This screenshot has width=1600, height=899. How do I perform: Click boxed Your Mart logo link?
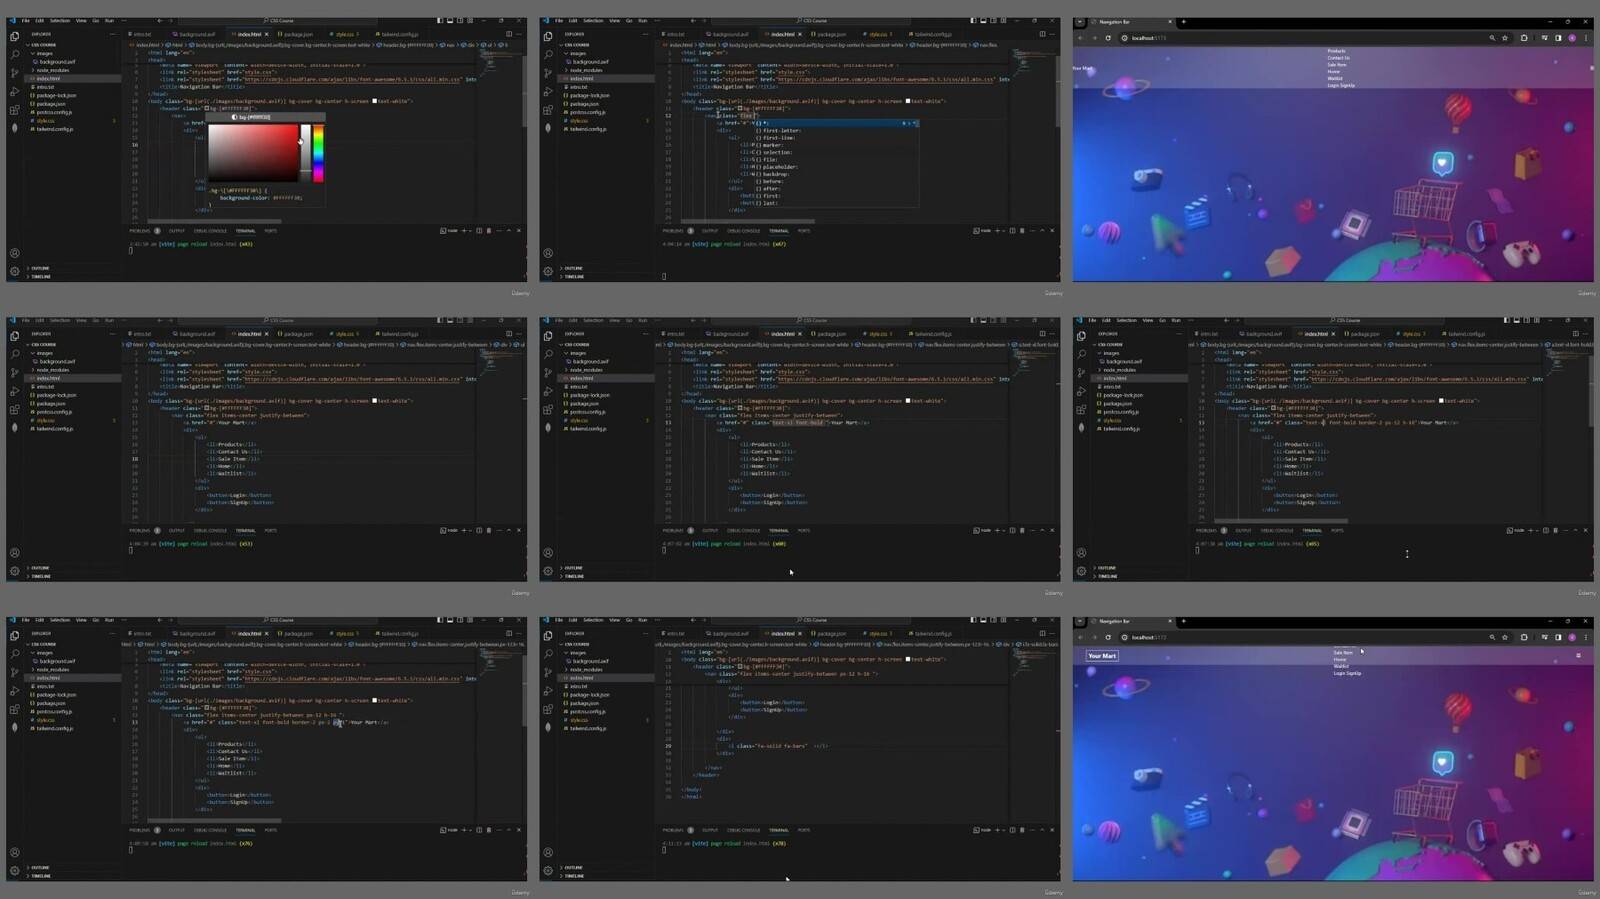pos(1102,656)
